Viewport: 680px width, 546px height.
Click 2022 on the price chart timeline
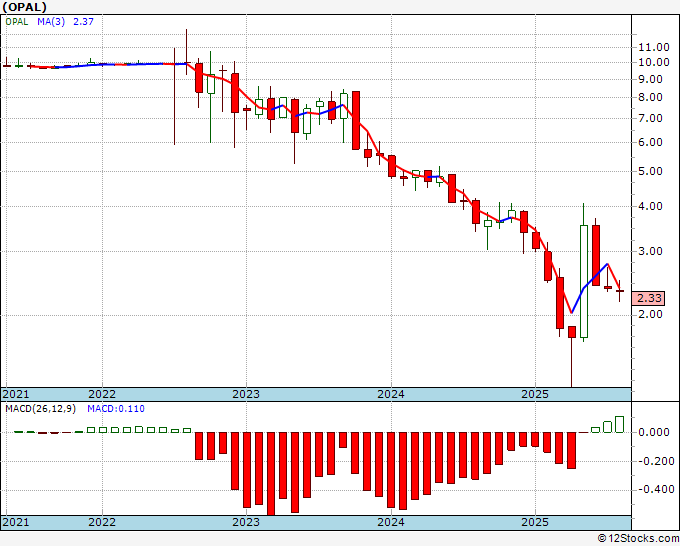point(102,394)
